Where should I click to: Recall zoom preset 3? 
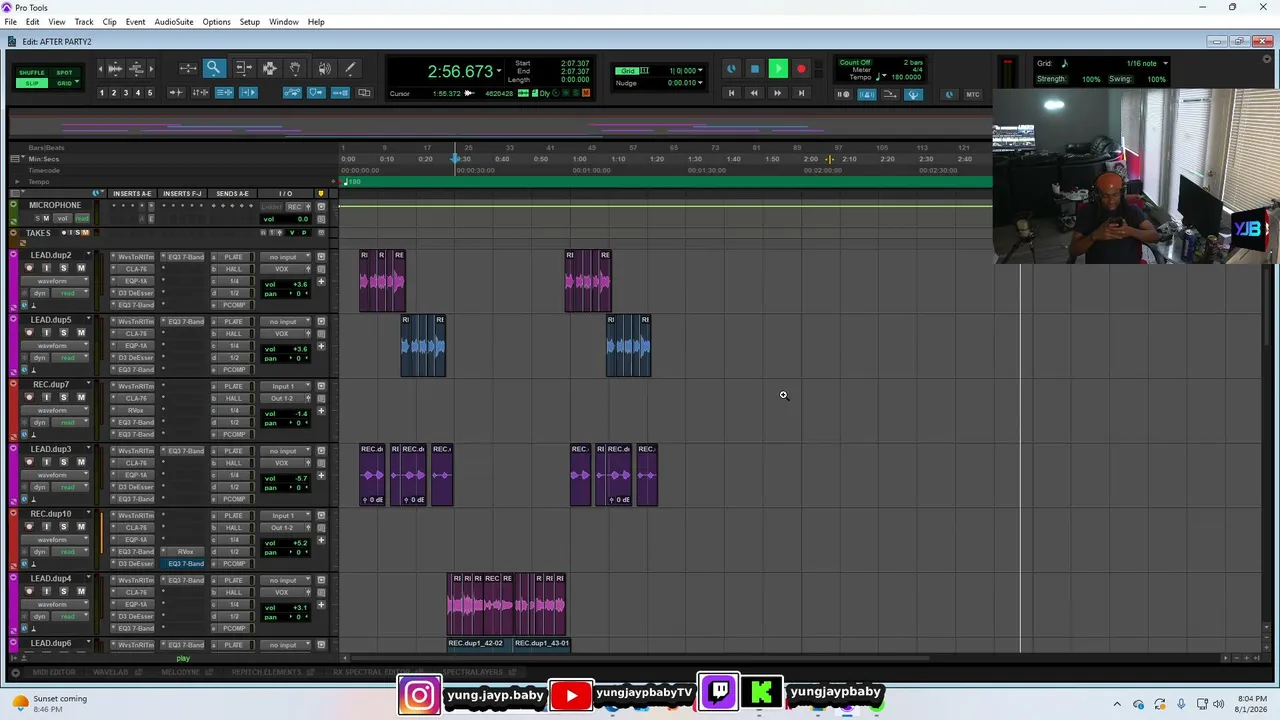(x=126, y=93)
